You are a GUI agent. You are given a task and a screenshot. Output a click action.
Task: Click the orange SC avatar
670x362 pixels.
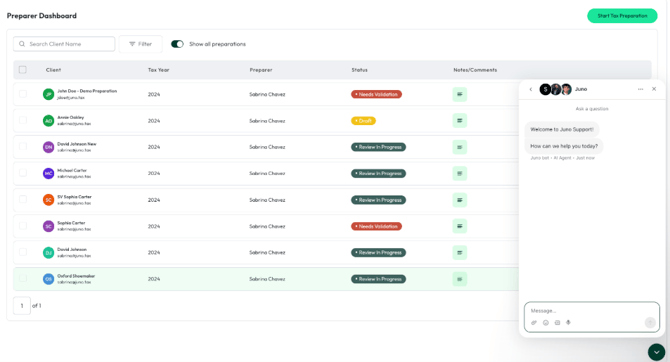[x=48, y=200]
